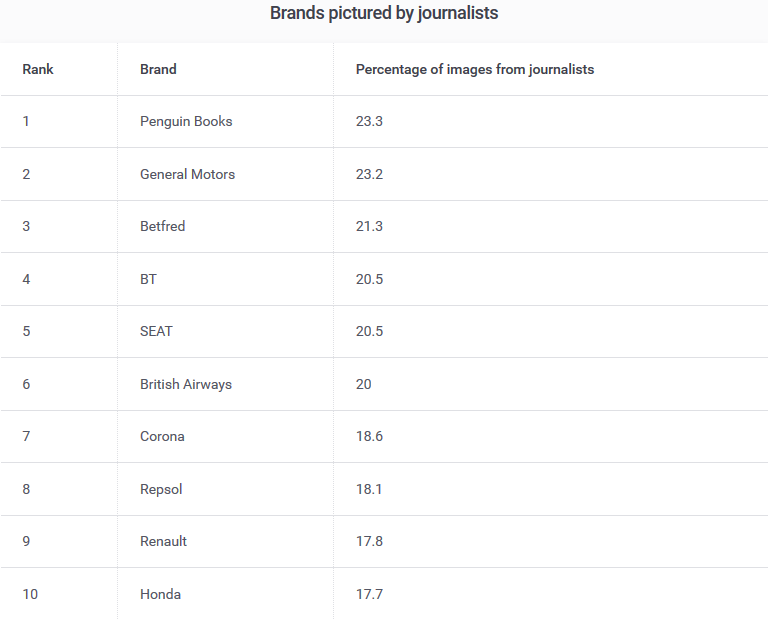Image resolution: width=768 pixels, height=619 pixels.
Task: Select the Renault brand cell
Action: tap(163, 541)
